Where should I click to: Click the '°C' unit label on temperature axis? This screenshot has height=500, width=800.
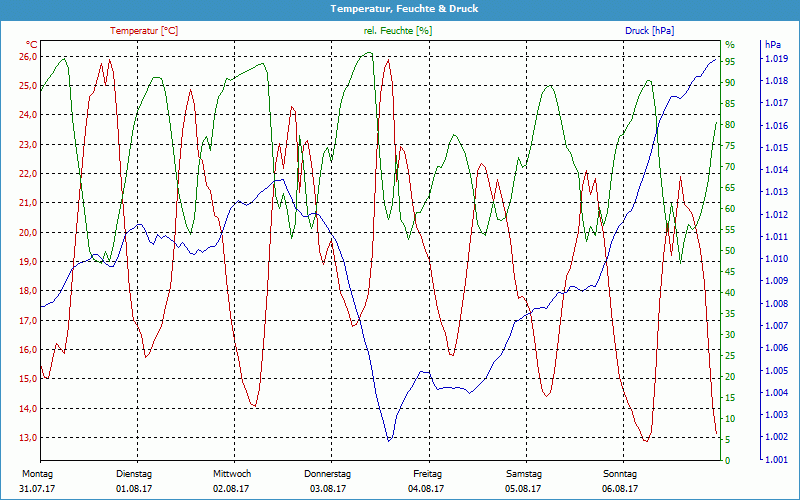[32, 45]
